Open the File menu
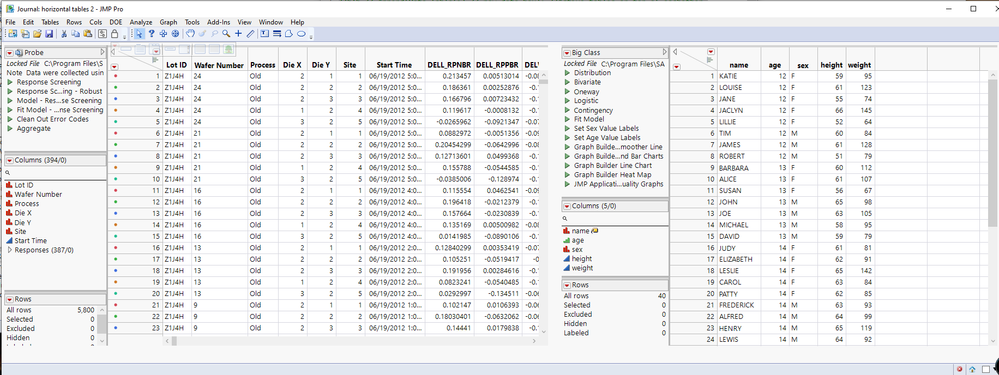999x375 pixels. (x=10, y=22)
